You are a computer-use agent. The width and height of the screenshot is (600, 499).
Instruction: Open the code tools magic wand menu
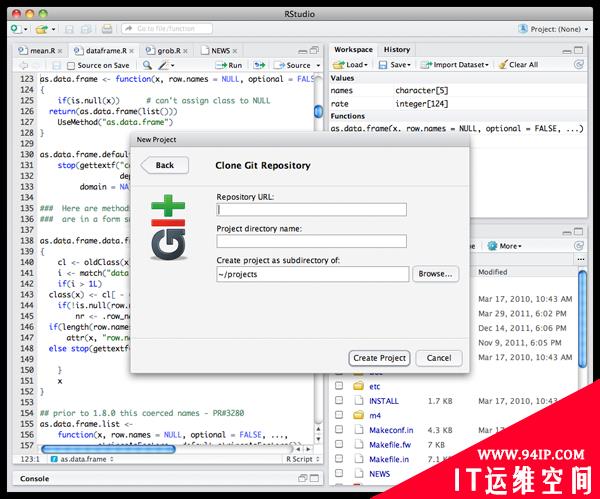tap(166, 65)
